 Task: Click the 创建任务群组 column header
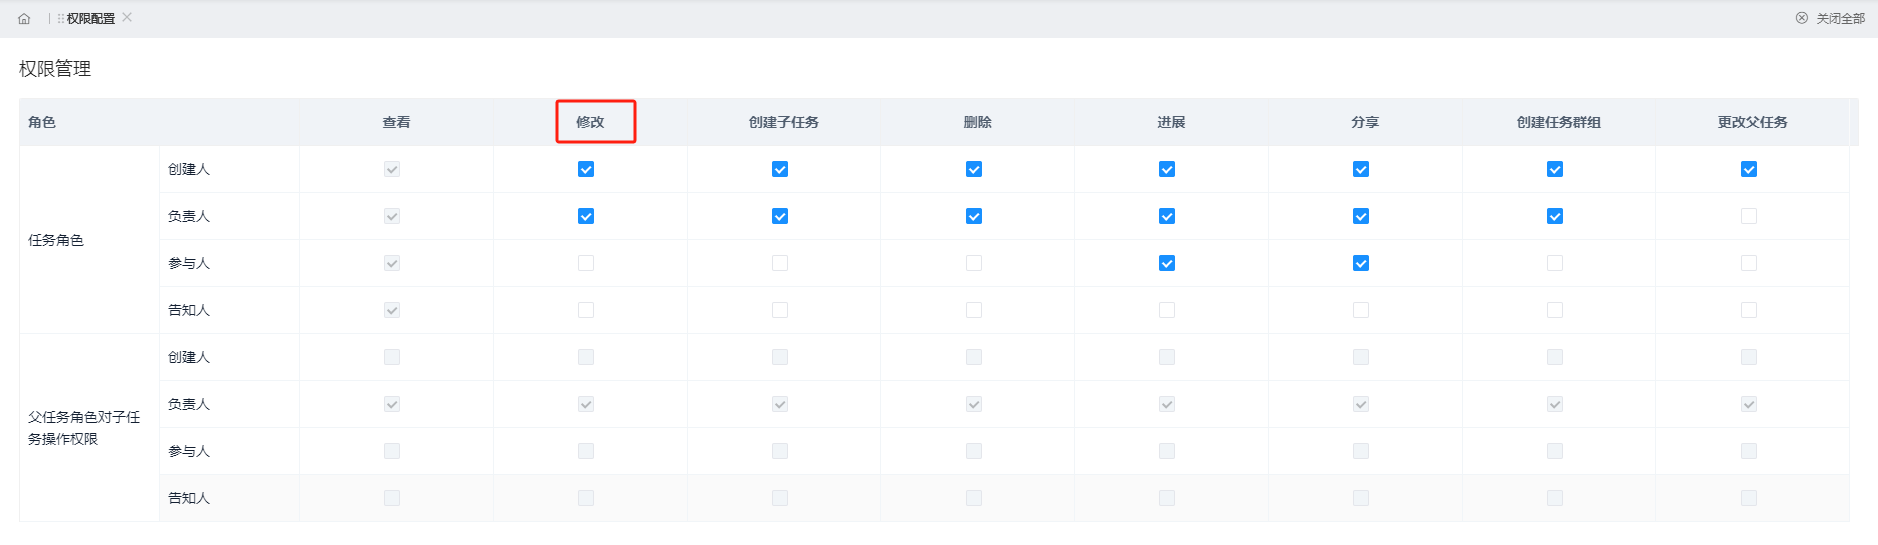click(x=1559, y=122)
